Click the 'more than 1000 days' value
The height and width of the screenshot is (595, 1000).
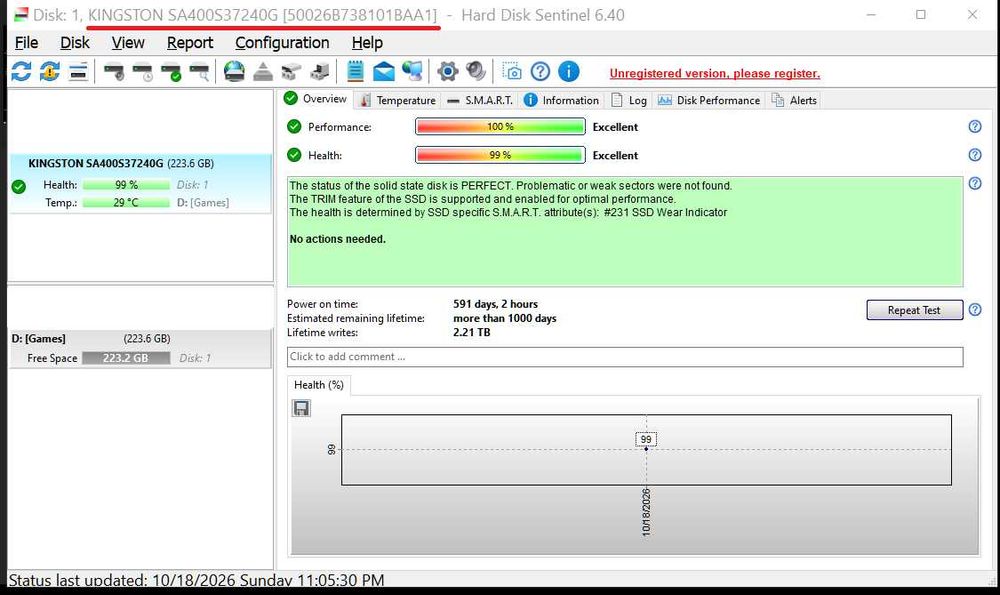pyautogui.click(x=504, y=318)
